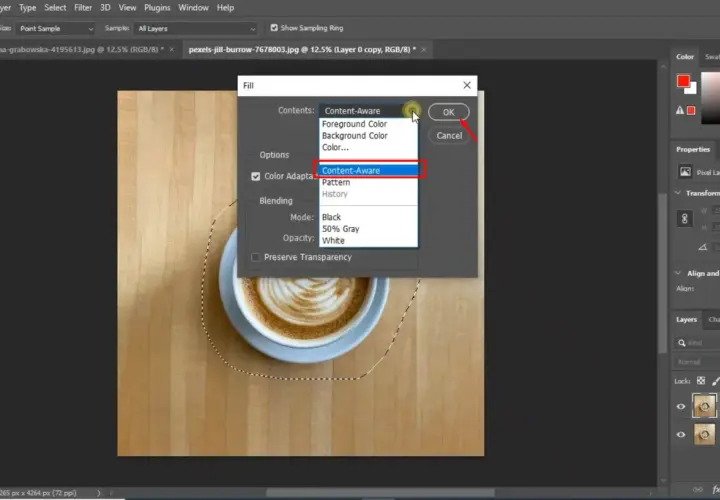720x500 pixels.
Task: Click the lock transparent pixels icon
Action: coord(701,381)
